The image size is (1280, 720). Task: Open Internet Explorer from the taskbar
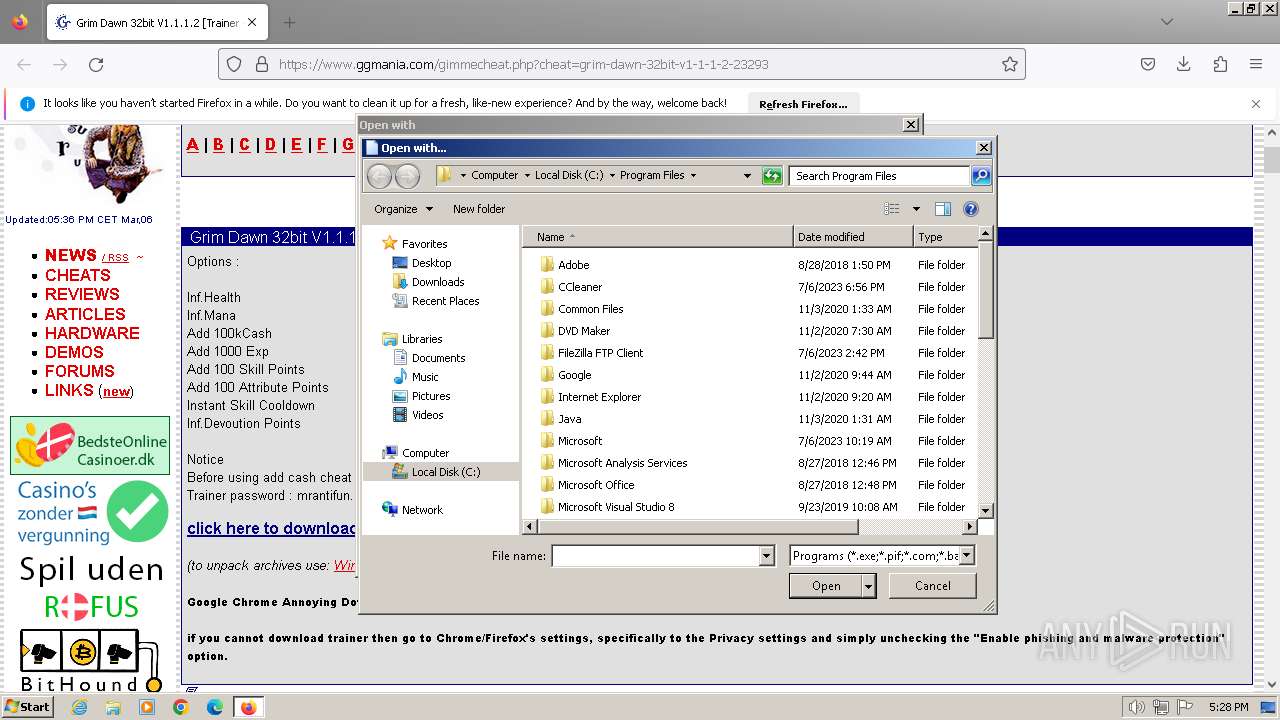click(x=79, y=707)
